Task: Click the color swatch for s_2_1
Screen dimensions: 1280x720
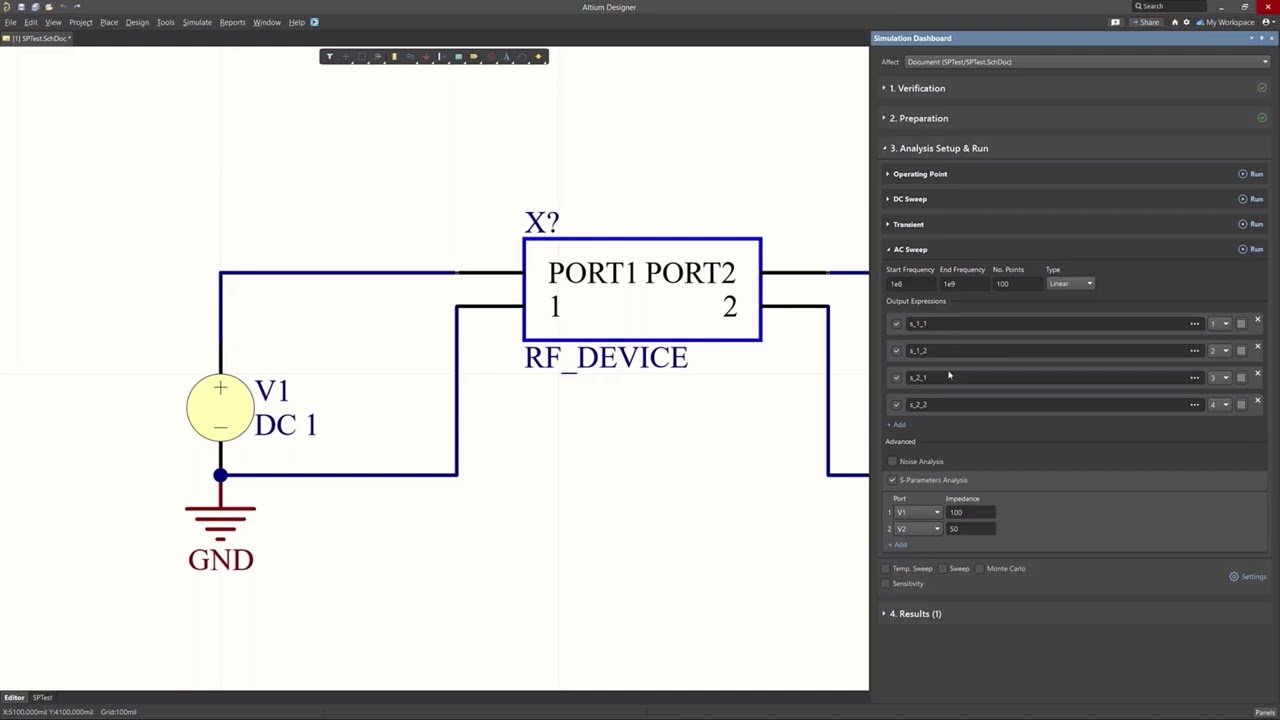Action: click(1241, 378)
